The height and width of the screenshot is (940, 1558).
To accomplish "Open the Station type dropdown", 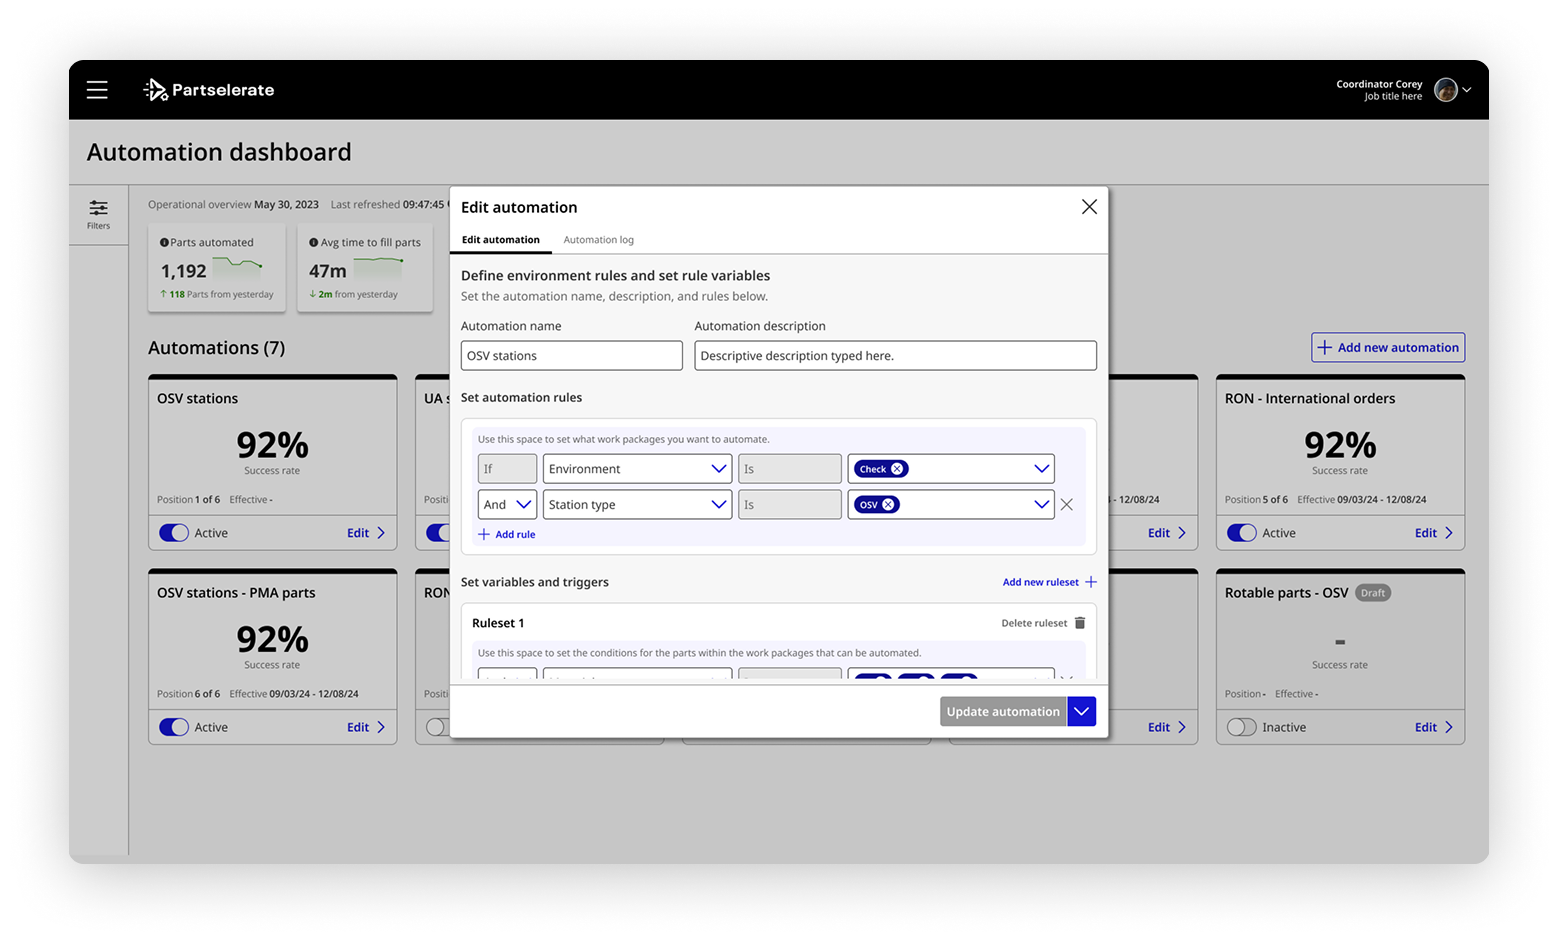I will (636, 504).
